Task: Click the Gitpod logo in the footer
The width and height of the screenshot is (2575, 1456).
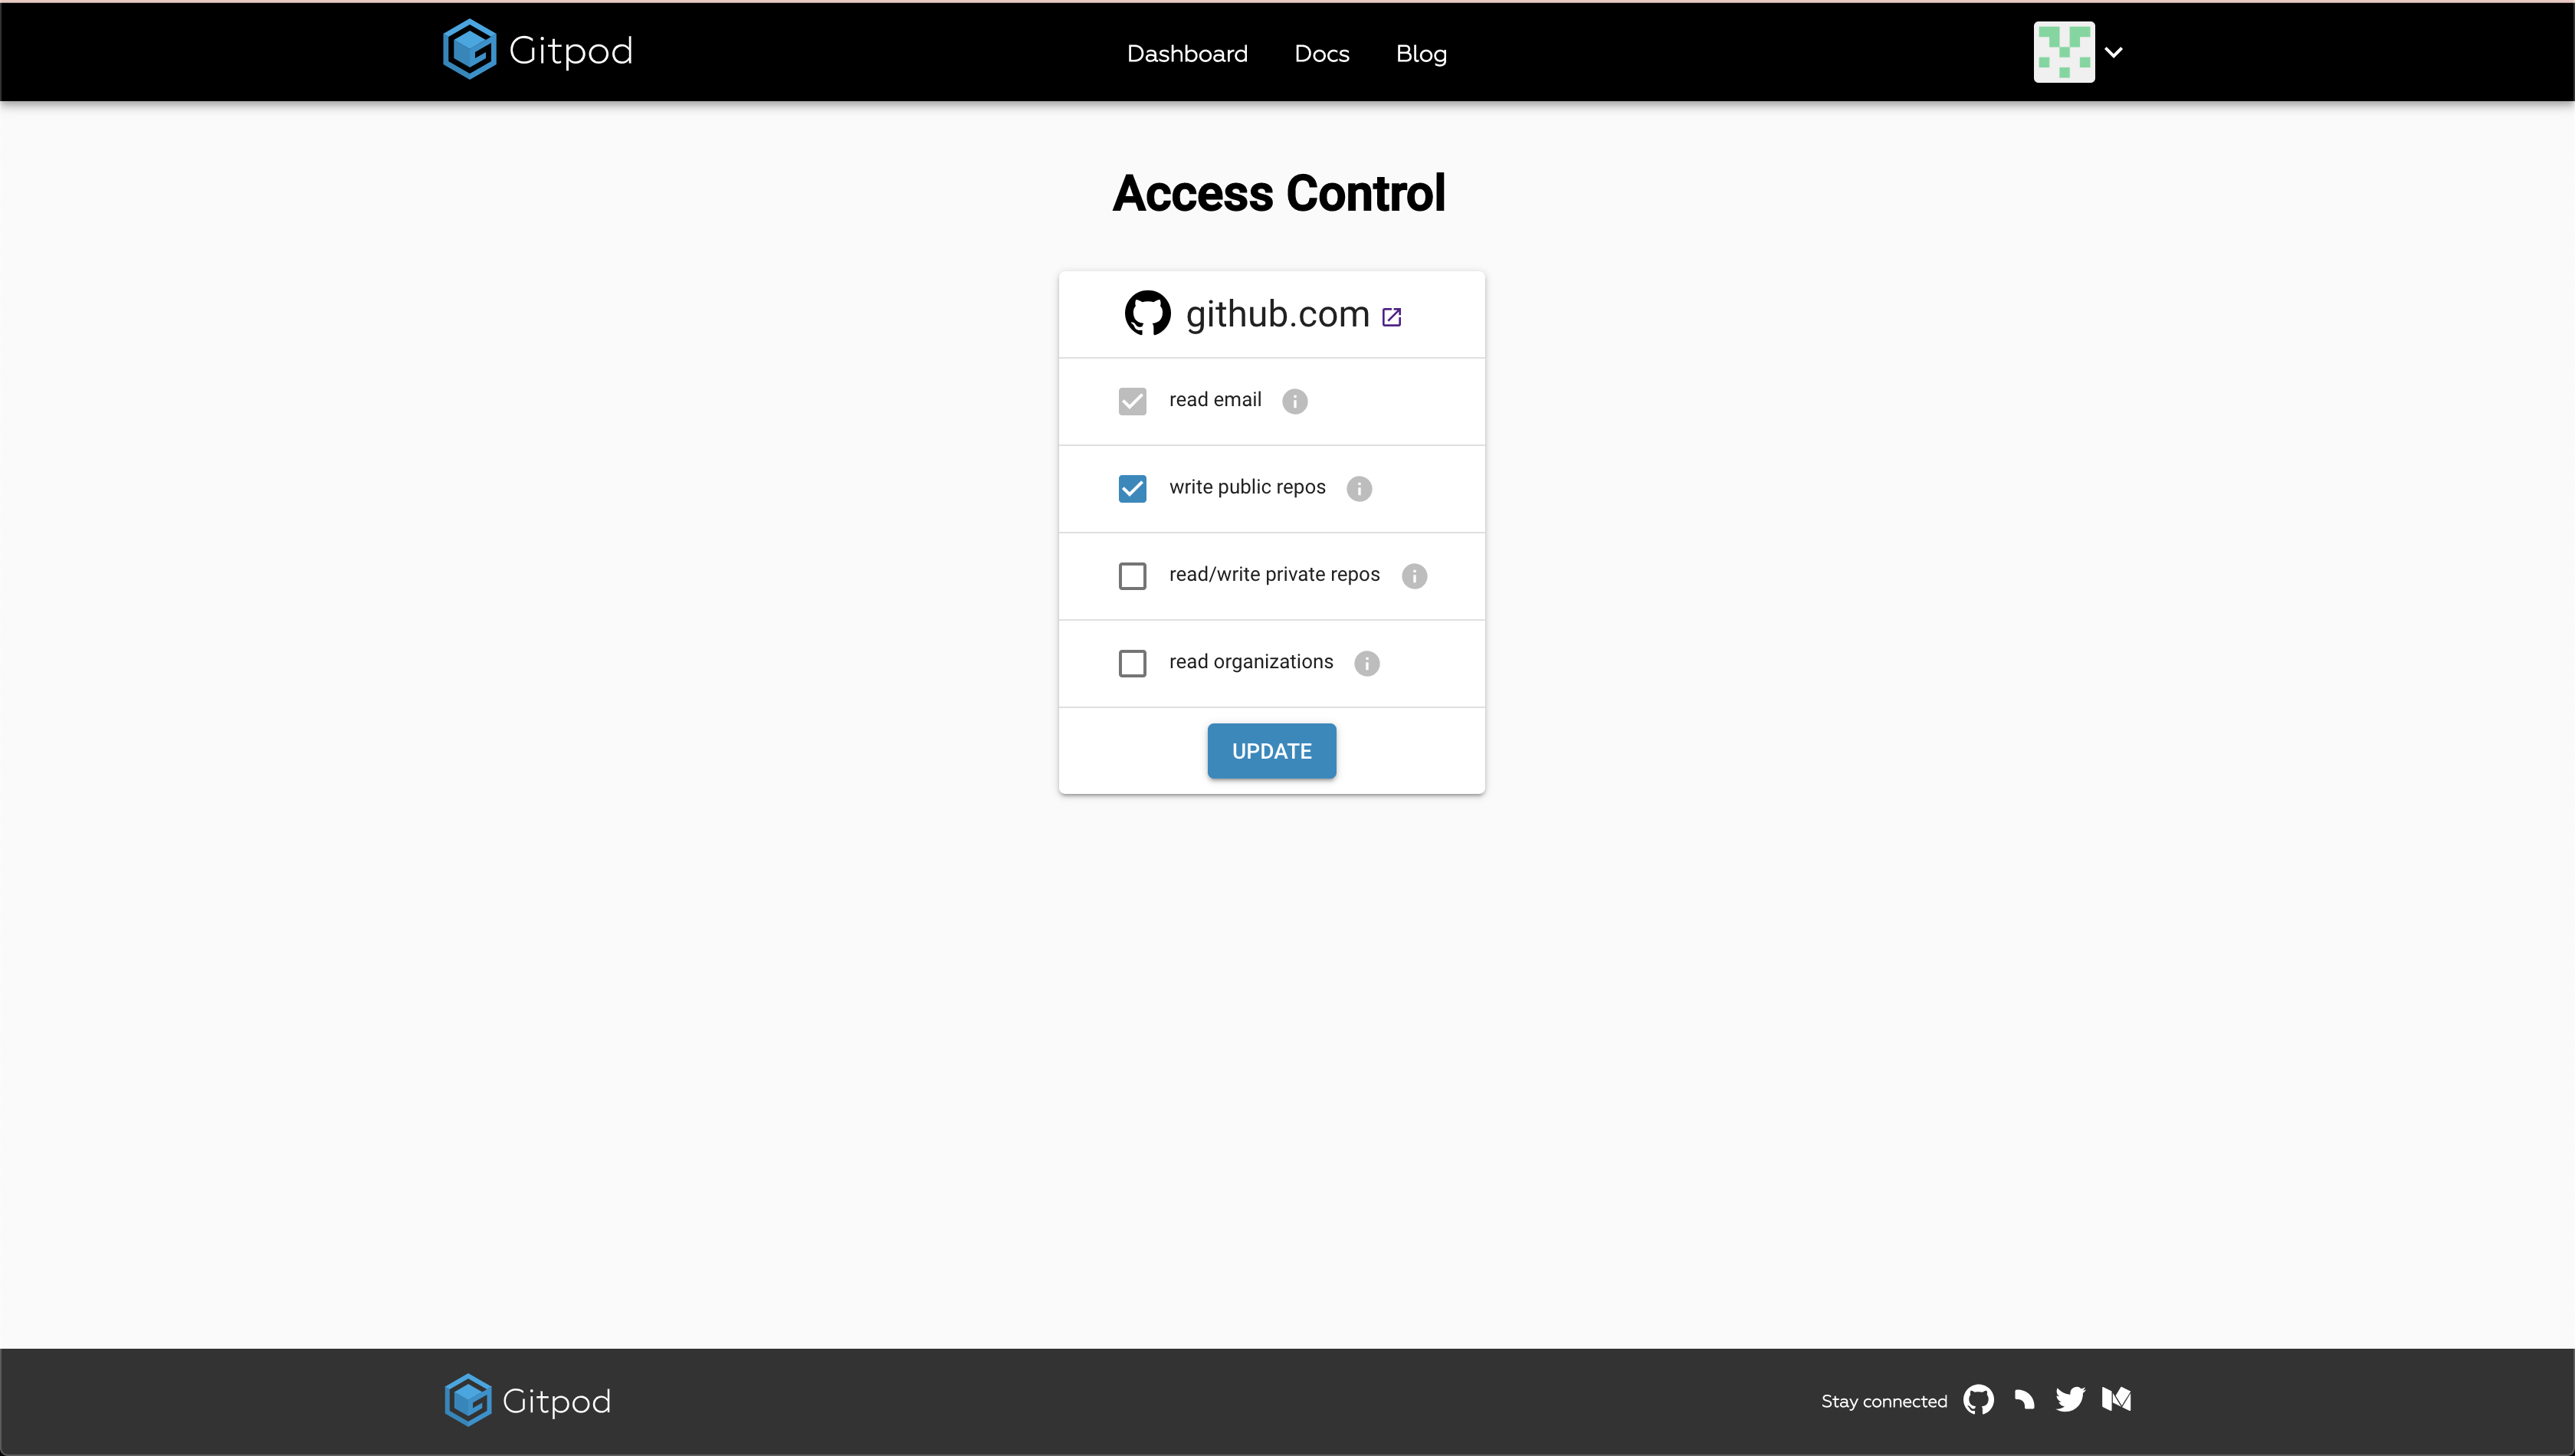Action: point(528,1400)
